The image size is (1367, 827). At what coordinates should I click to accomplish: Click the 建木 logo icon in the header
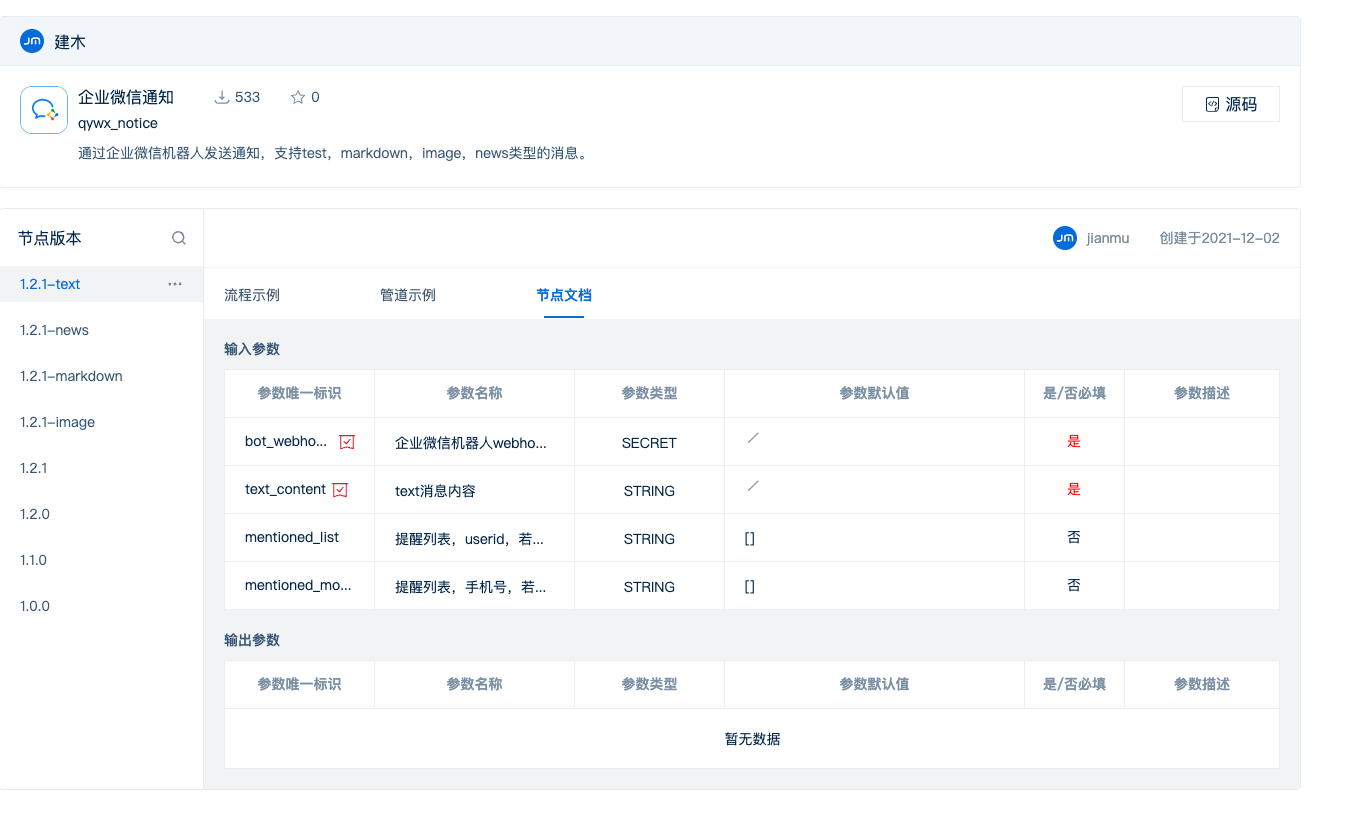(32, 41)
